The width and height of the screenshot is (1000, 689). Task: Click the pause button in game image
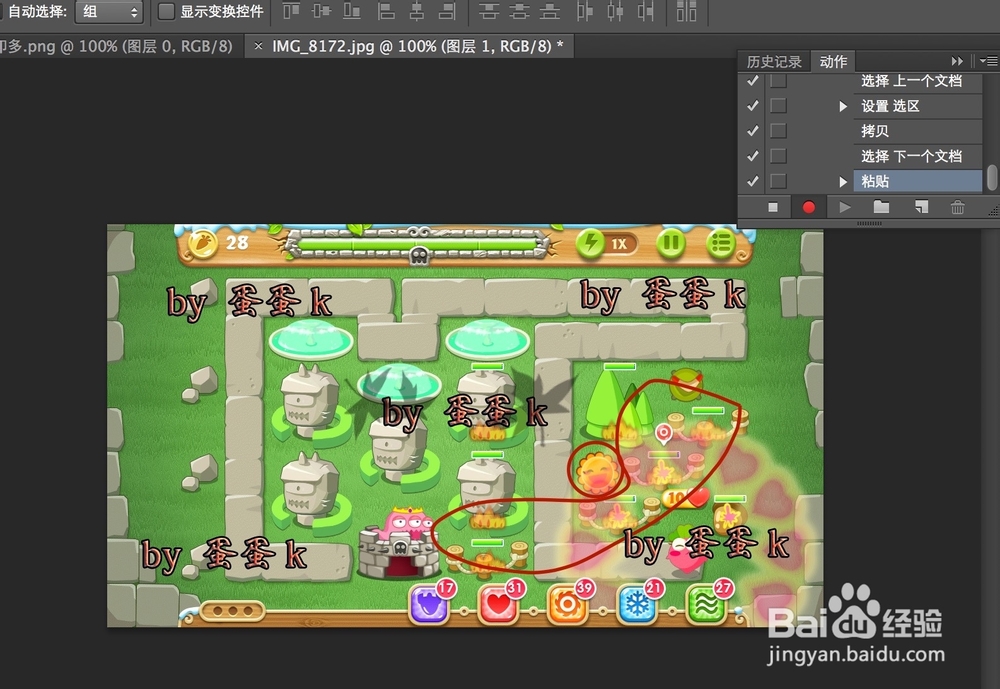click(x=670, y=243)
